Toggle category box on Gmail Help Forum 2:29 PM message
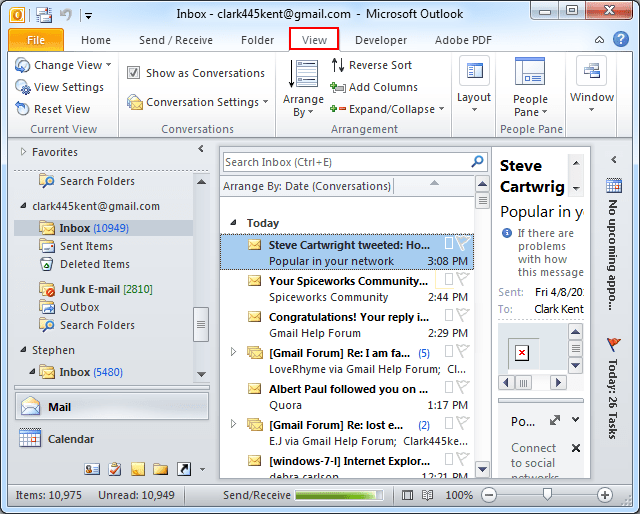640x514 pixels. [449, 315]
